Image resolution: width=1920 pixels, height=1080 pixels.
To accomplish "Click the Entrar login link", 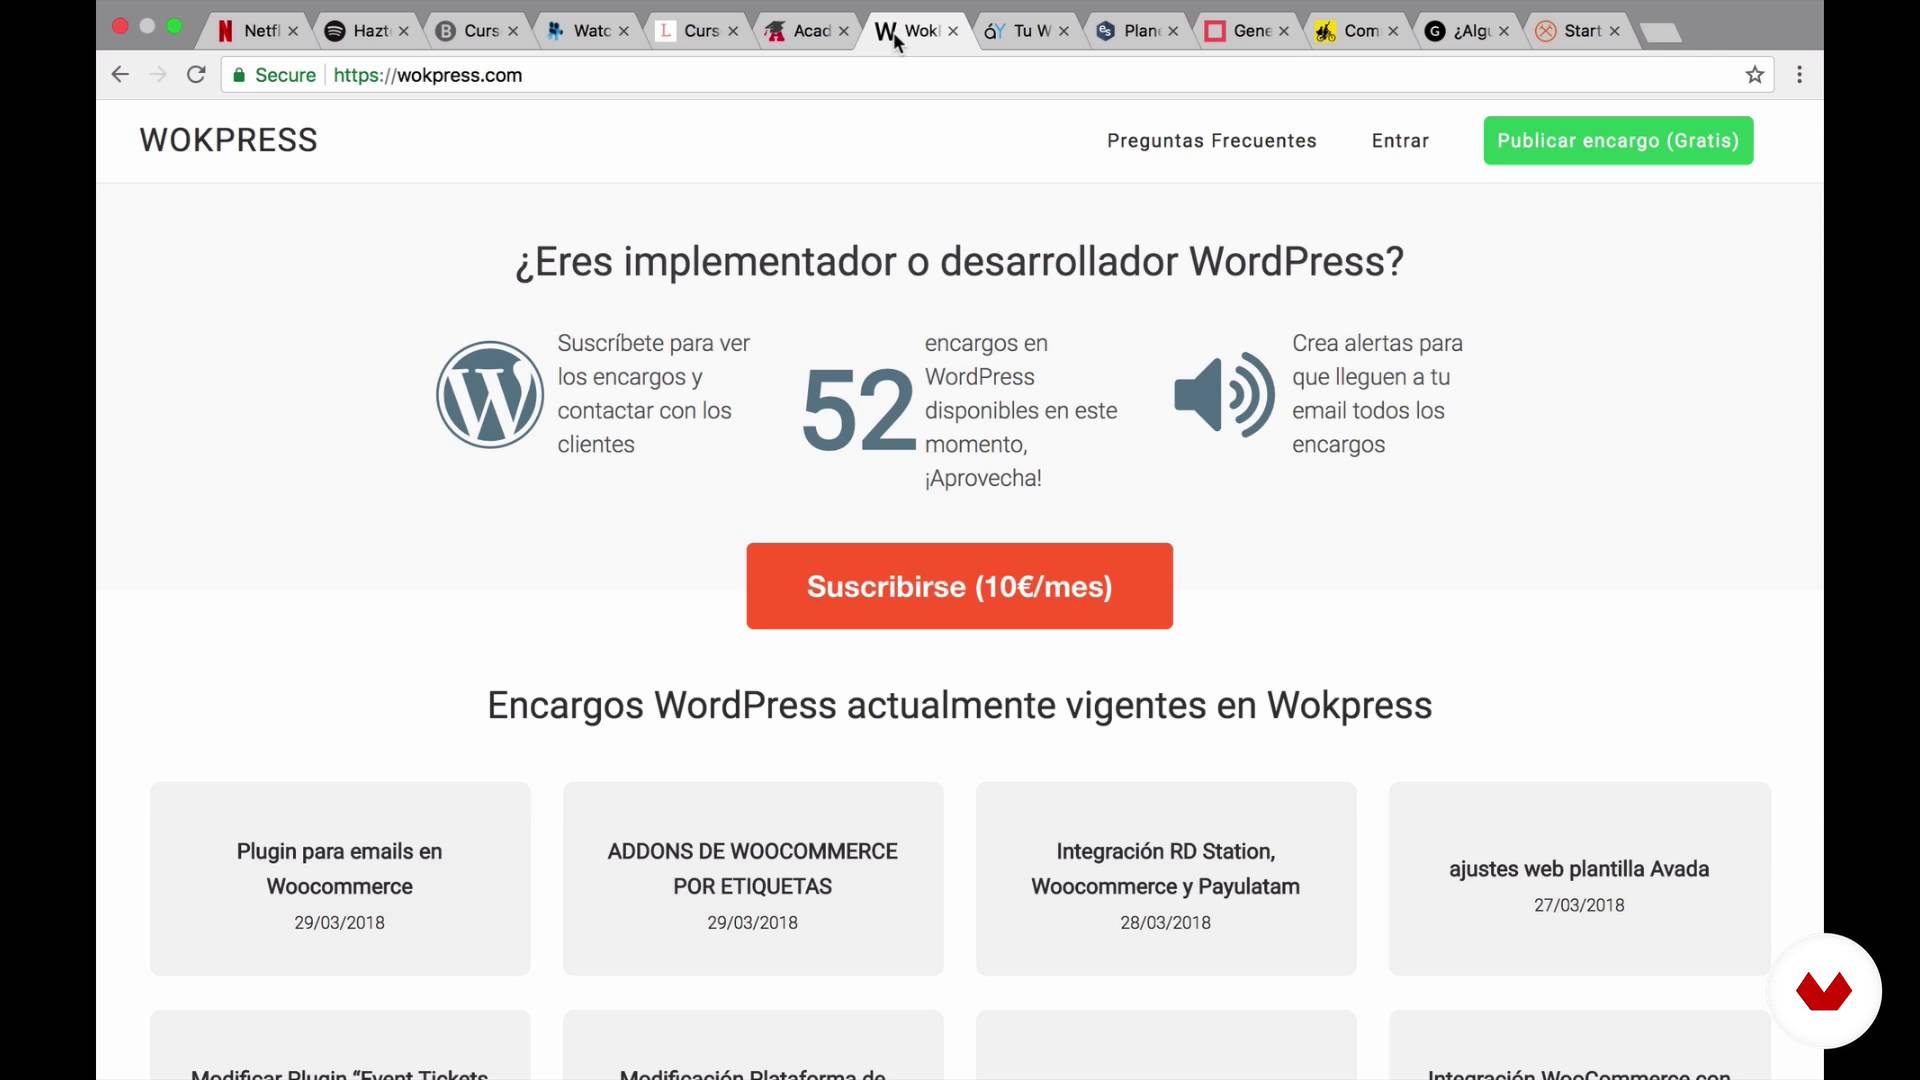I will 1400,141.
